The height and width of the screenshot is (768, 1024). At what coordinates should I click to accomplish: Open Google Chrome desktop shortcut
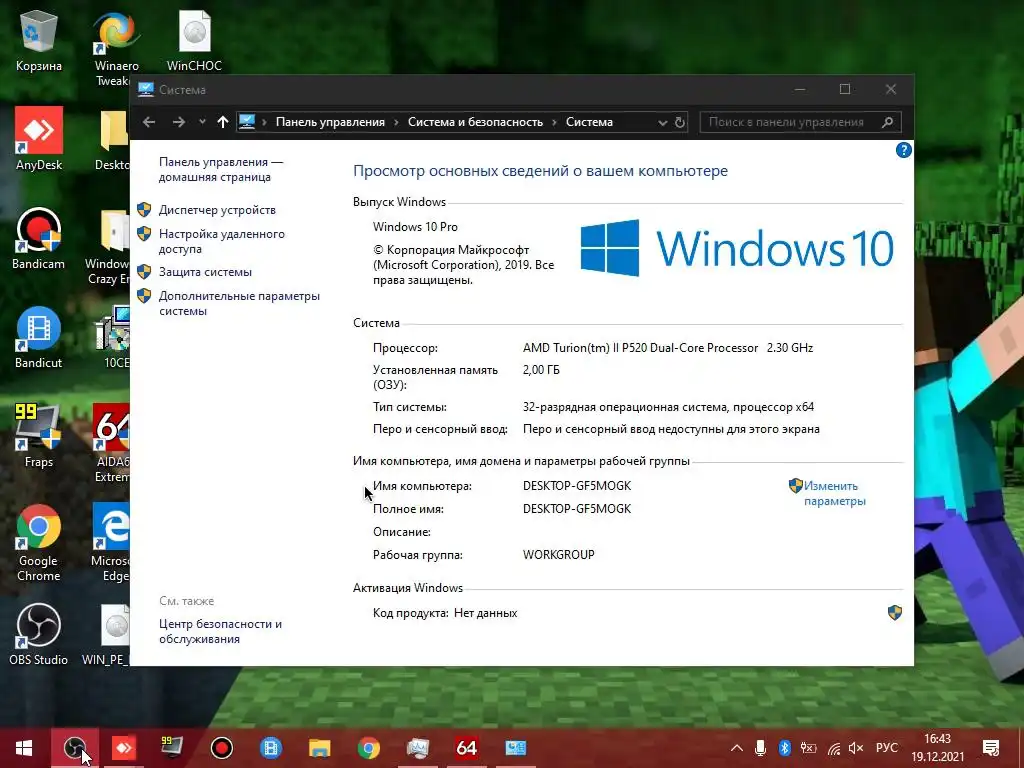[39, 542]
